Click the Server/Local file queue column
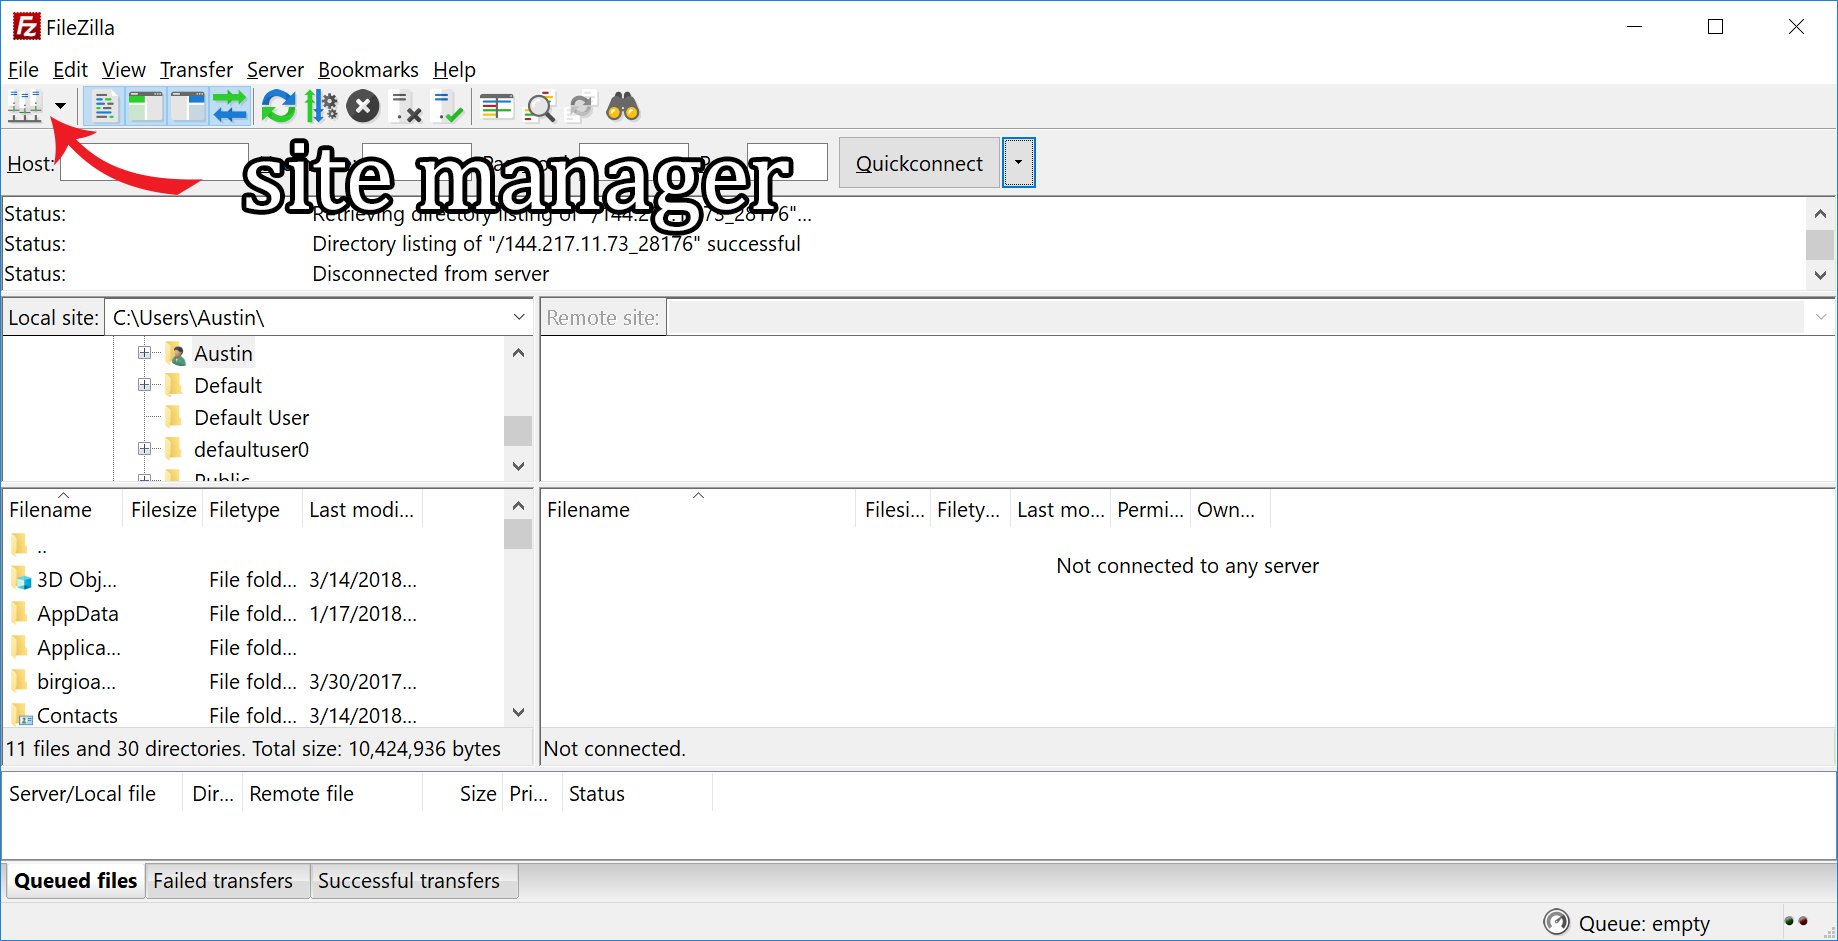The width and height of the screenshot is (1838, 941). pyautogui.click(x=92, y=794)
